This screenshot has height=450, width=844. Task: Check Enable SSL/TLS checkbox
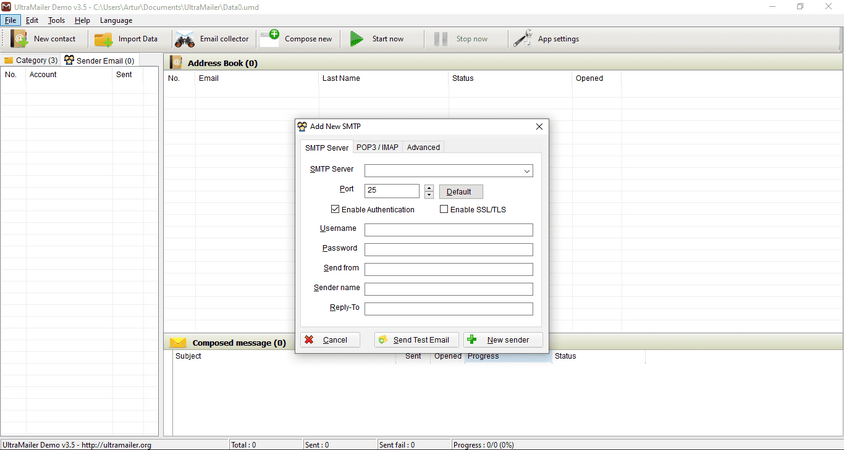[x=444, y=209]
